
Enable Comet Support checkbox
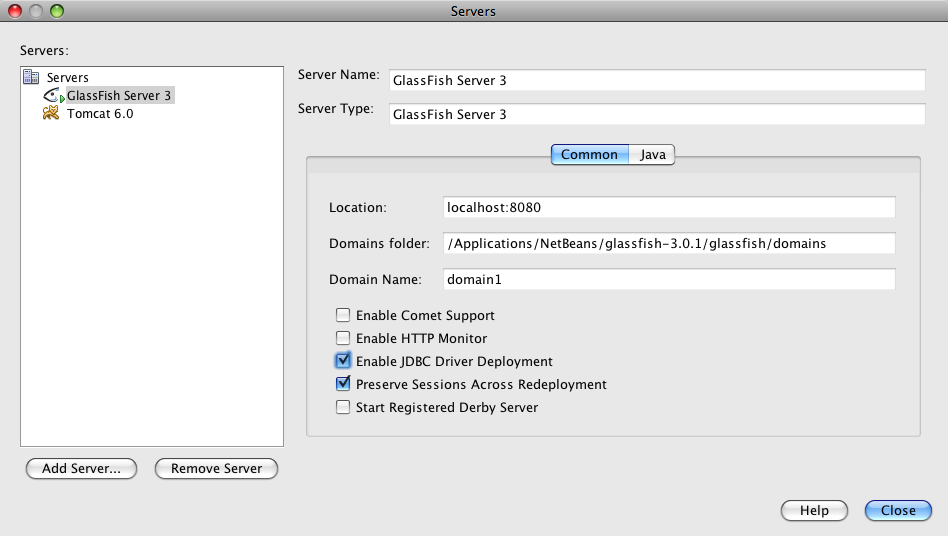[344, 315]
